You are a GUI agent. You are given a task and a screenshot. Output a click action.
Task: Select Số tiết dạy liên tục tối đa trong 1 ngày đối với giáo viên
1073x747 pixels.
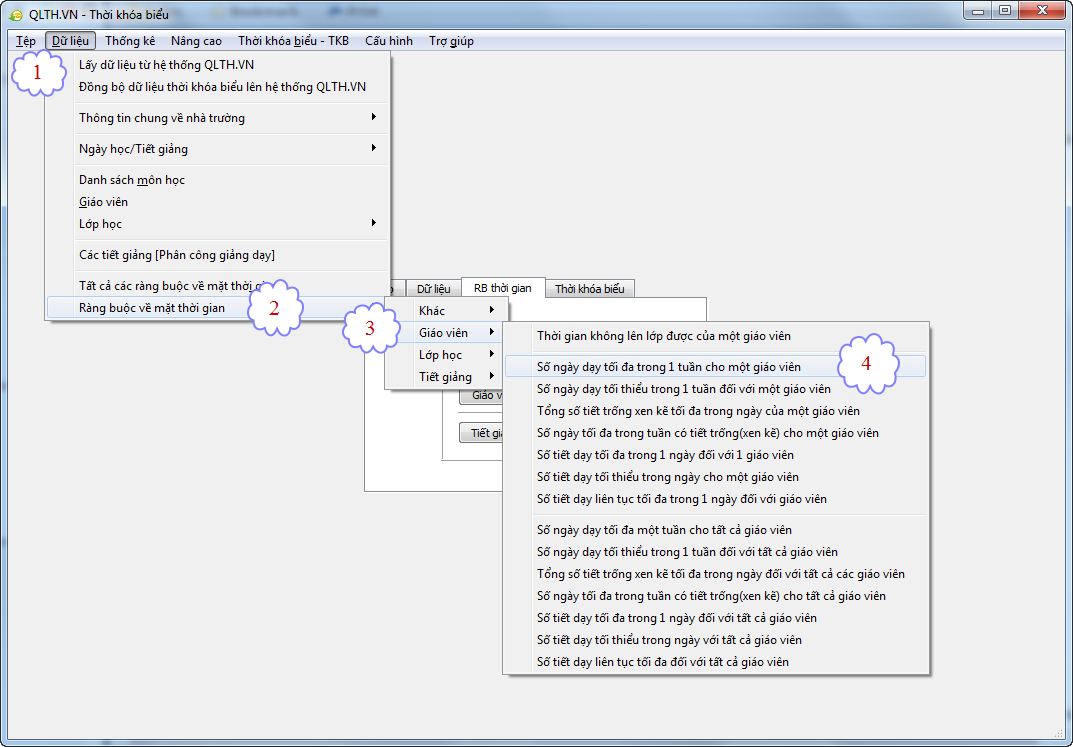[716, 499]
